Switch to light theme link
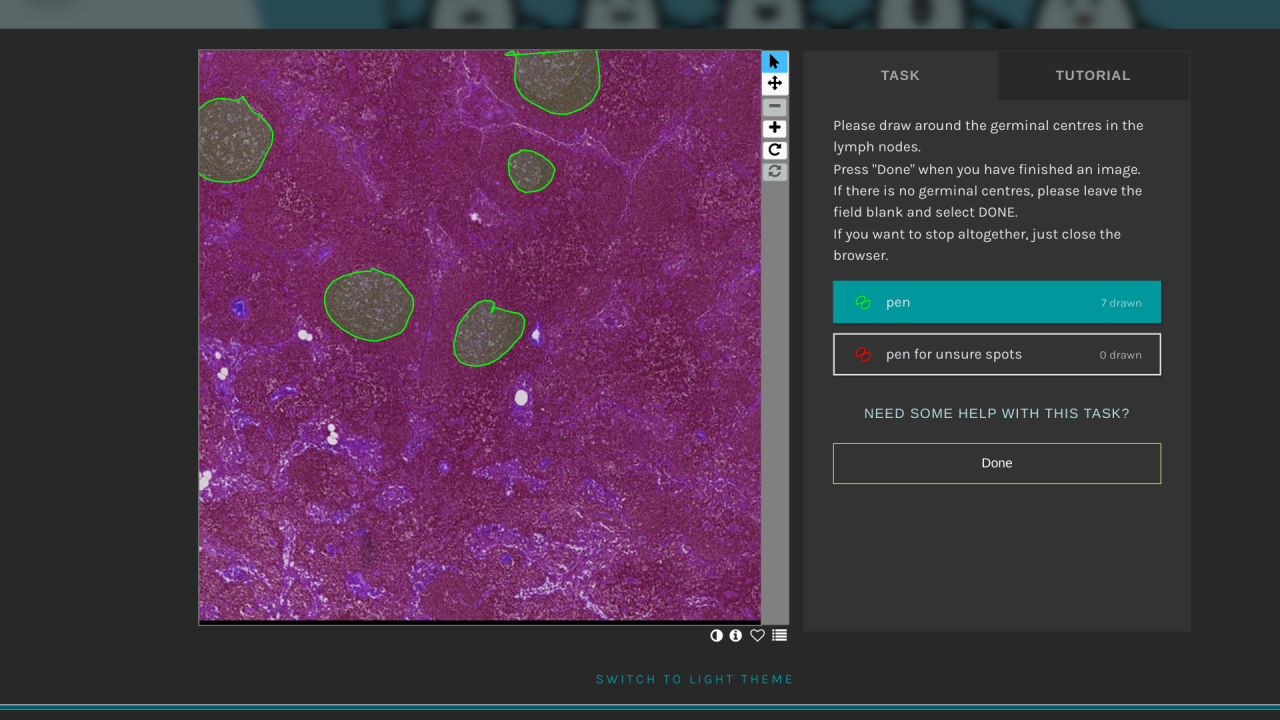1280x720 pixels. [x=695, y=679]
